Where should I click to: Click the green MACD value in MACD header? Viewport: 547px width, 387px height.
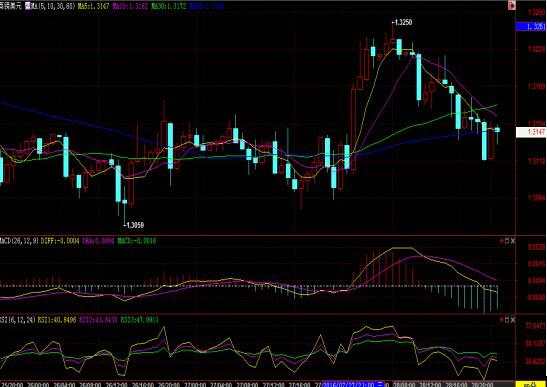tap(137, 241)
